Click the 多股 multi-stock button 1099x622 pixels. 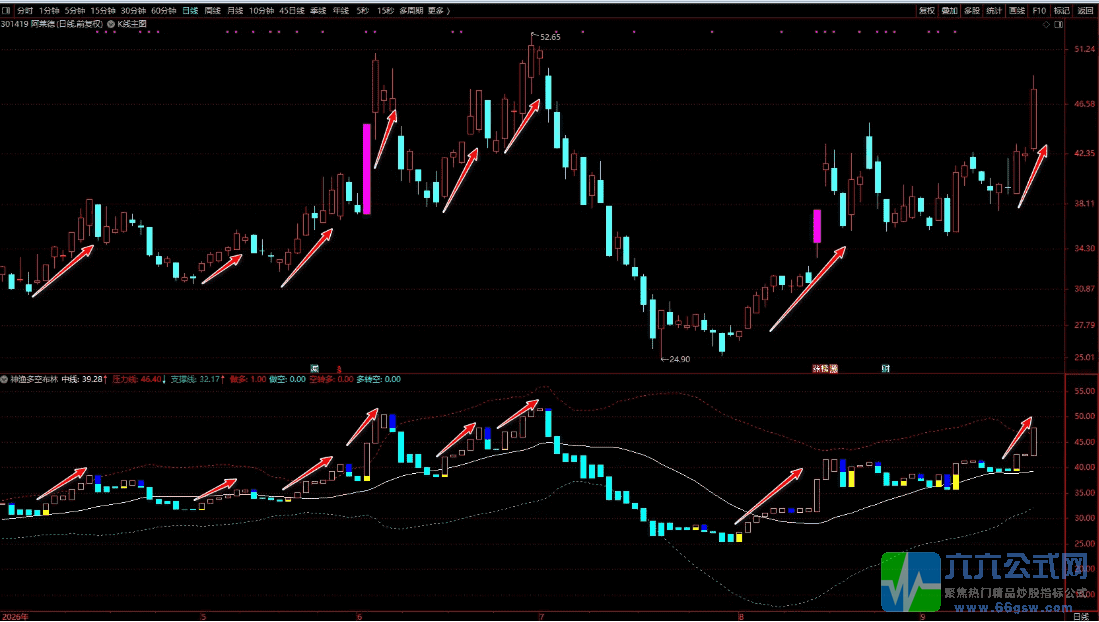pyautogui.click(x=971, y=11)
